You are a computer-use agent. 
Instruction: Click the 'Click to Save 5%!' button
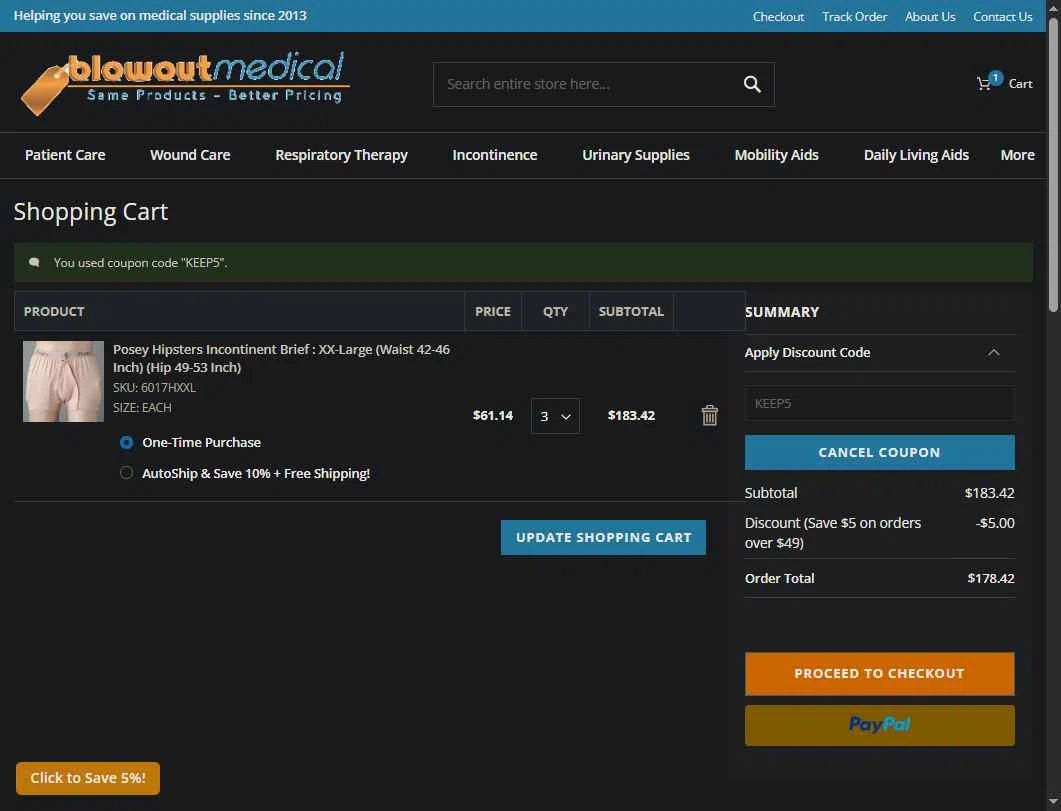point(88,779)
